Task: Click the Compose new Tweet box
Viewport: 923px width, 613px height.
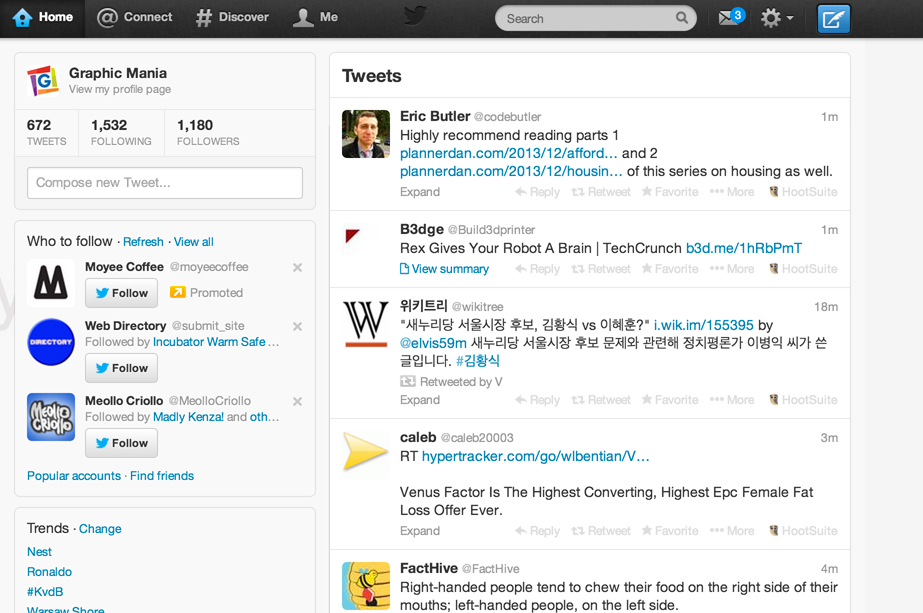Action: click(165, 183)
